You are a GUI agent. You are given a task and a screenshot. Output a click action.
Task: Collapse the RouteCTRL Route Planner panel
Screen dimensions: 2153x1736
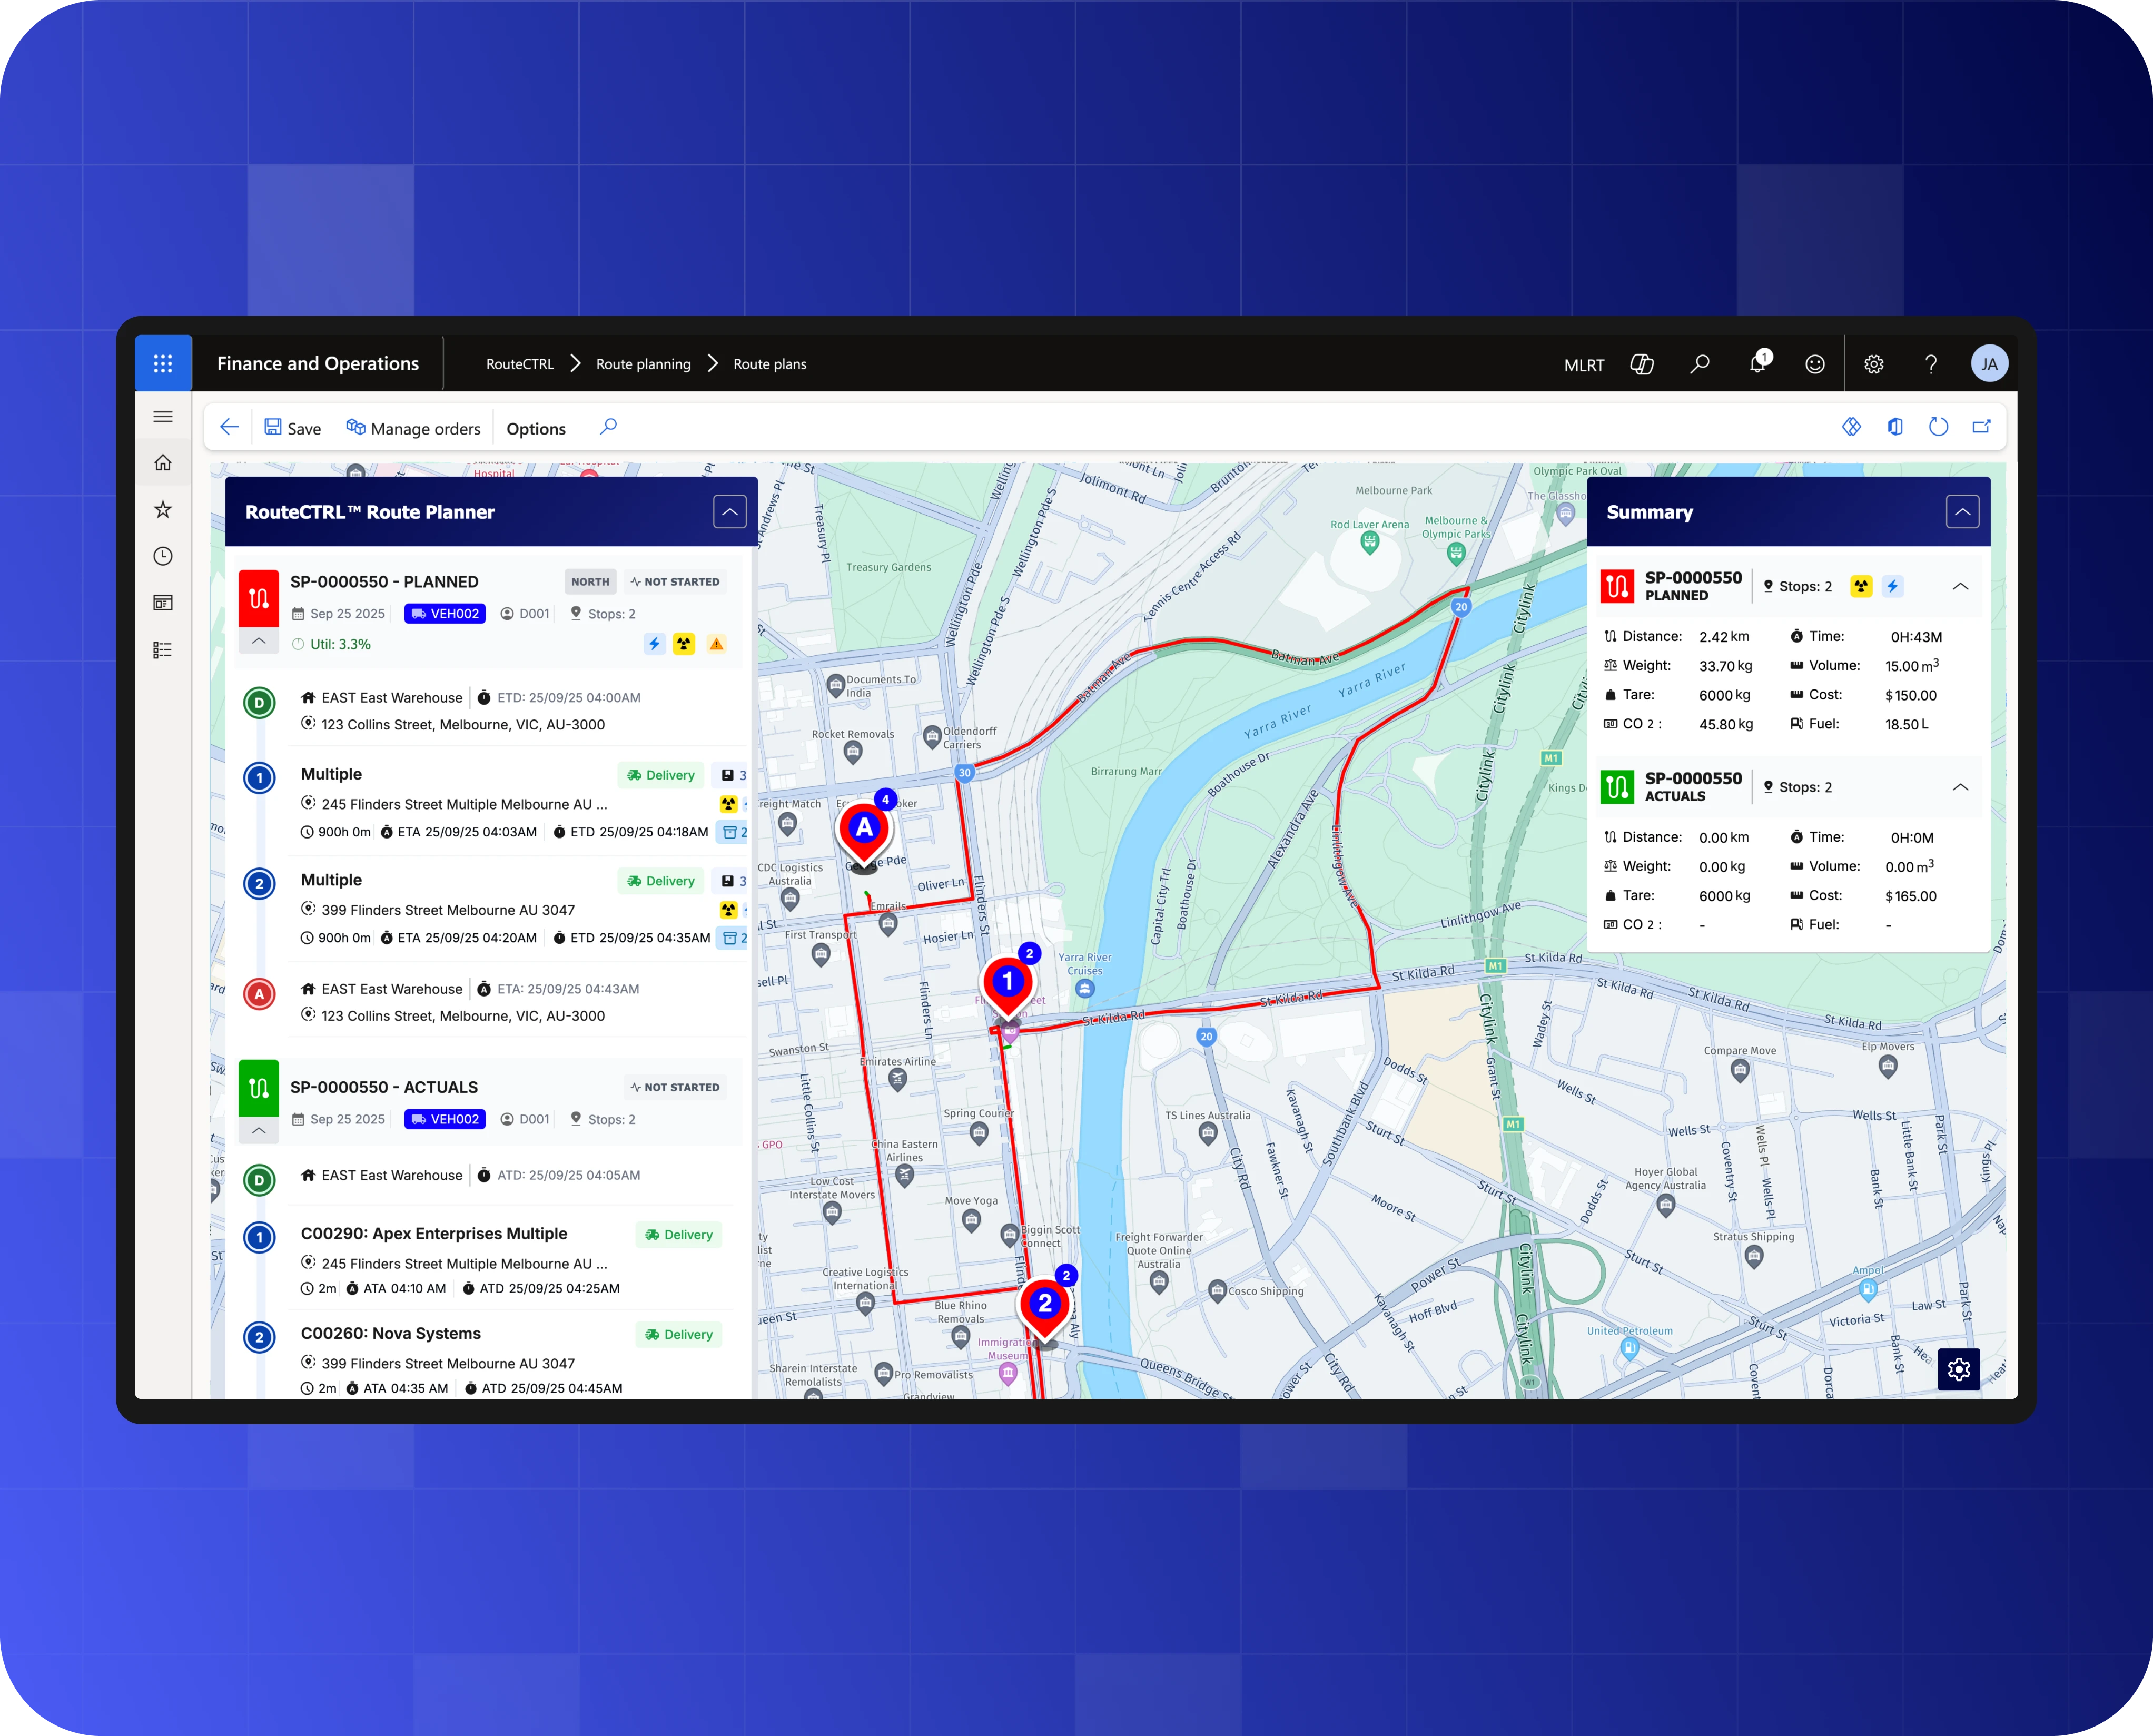[730, 512]
